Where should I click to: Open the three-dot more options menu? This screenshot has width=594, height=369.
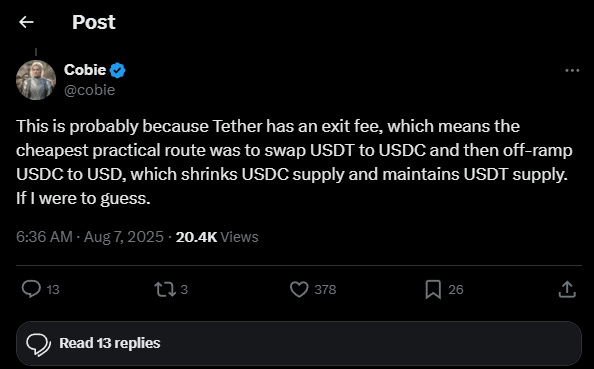tap(572, 70)
